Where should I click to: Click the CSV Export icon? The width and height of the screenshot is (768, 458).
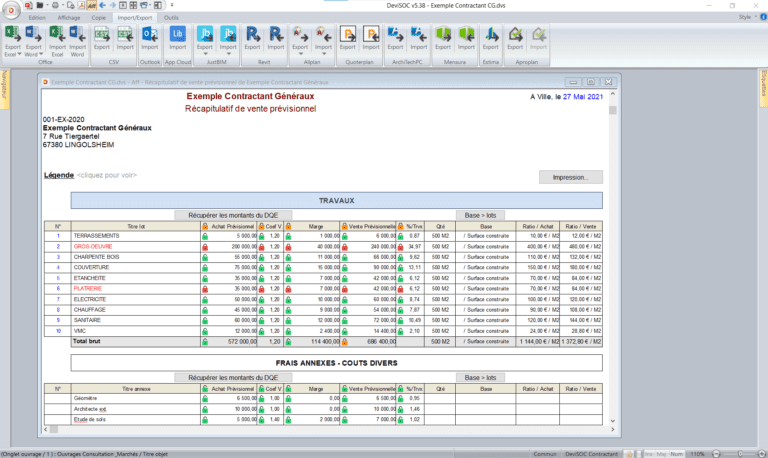[x=101, y=35]
